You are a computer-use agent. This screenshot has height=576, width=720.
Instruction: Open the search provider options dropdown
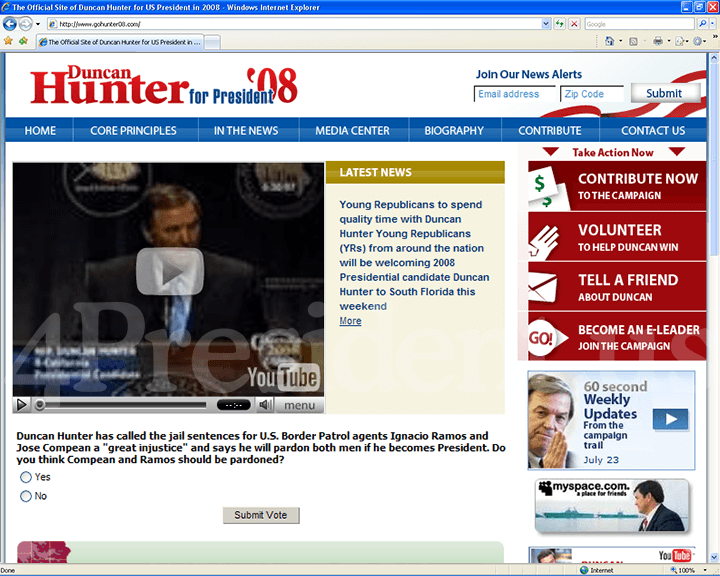[x=713, y=24]
